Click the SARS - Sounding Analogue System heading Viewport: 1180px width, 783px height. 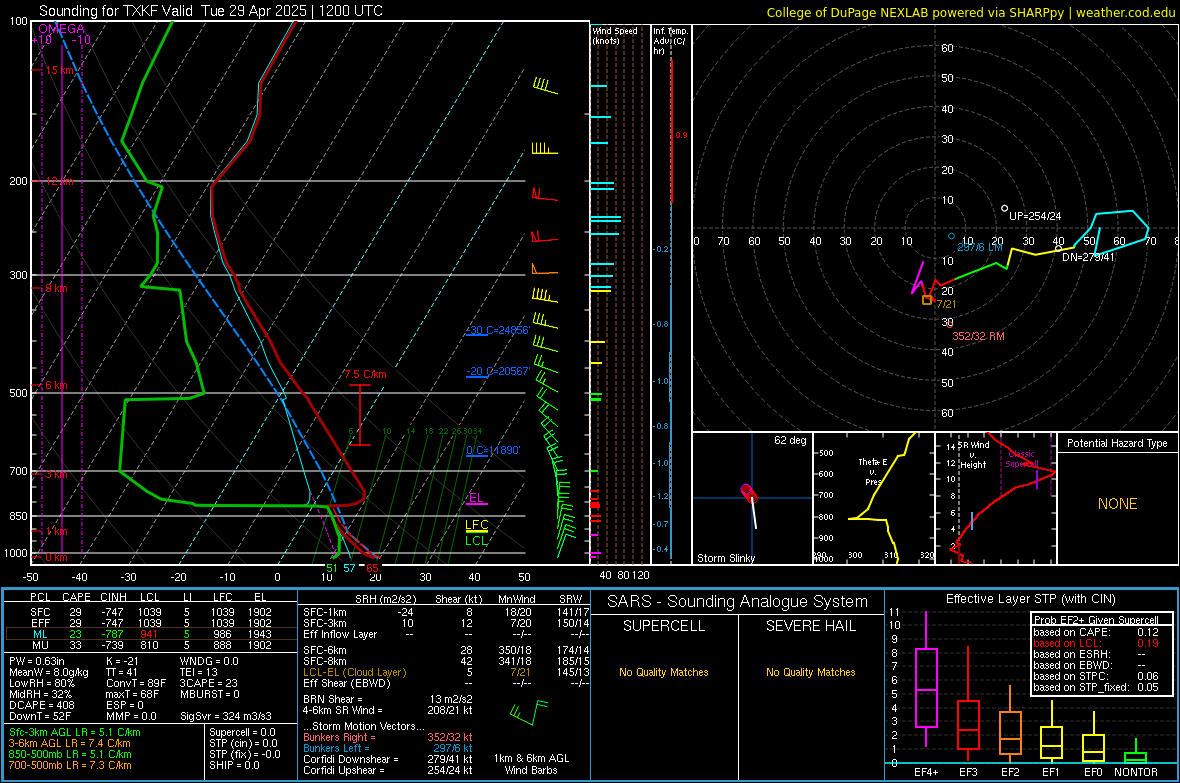tap(737, 602)
